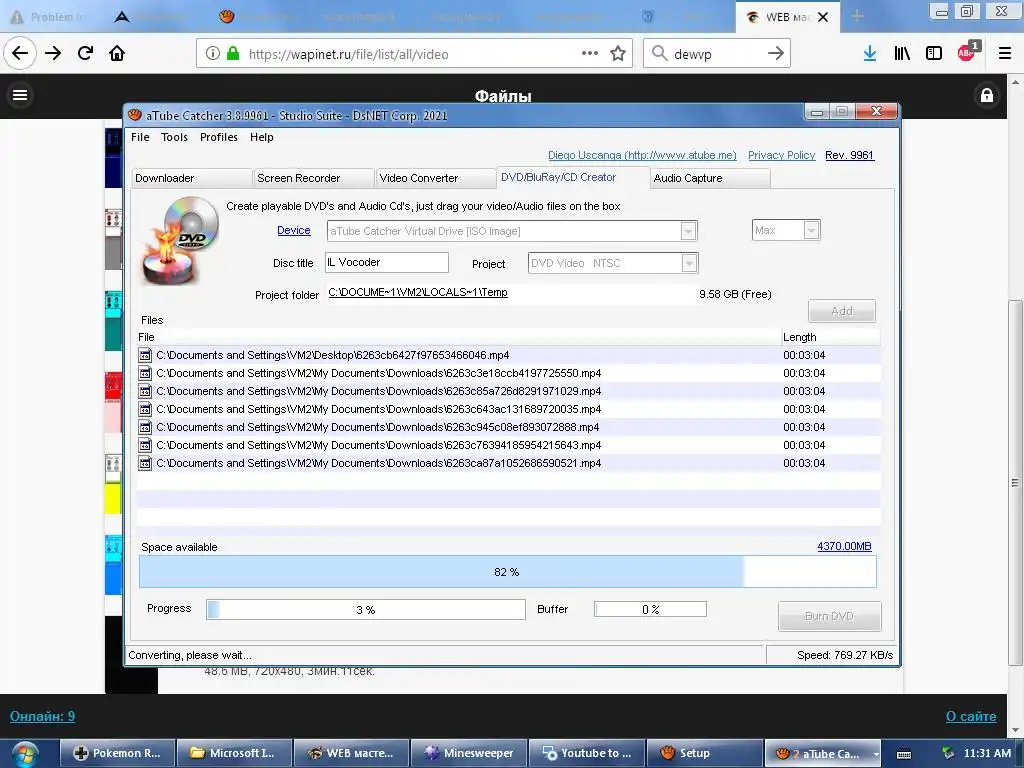Select file icon of 6263cb6427f97653466046.mp4
Viewport: 1024px width, 768px height.
pos(145,355)
